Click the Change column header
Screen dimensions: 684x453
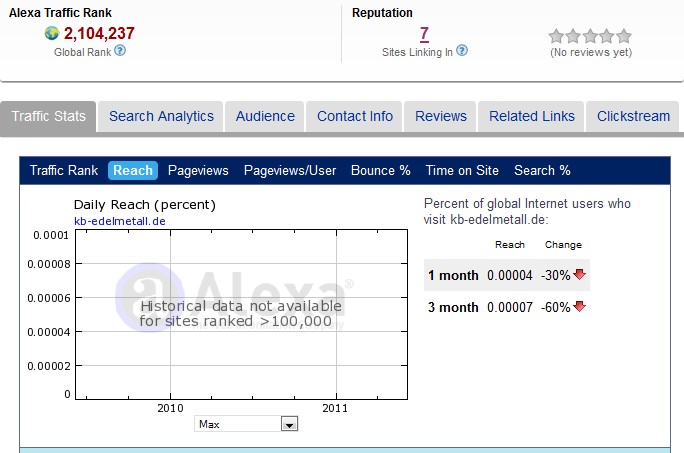coord(563,245)
